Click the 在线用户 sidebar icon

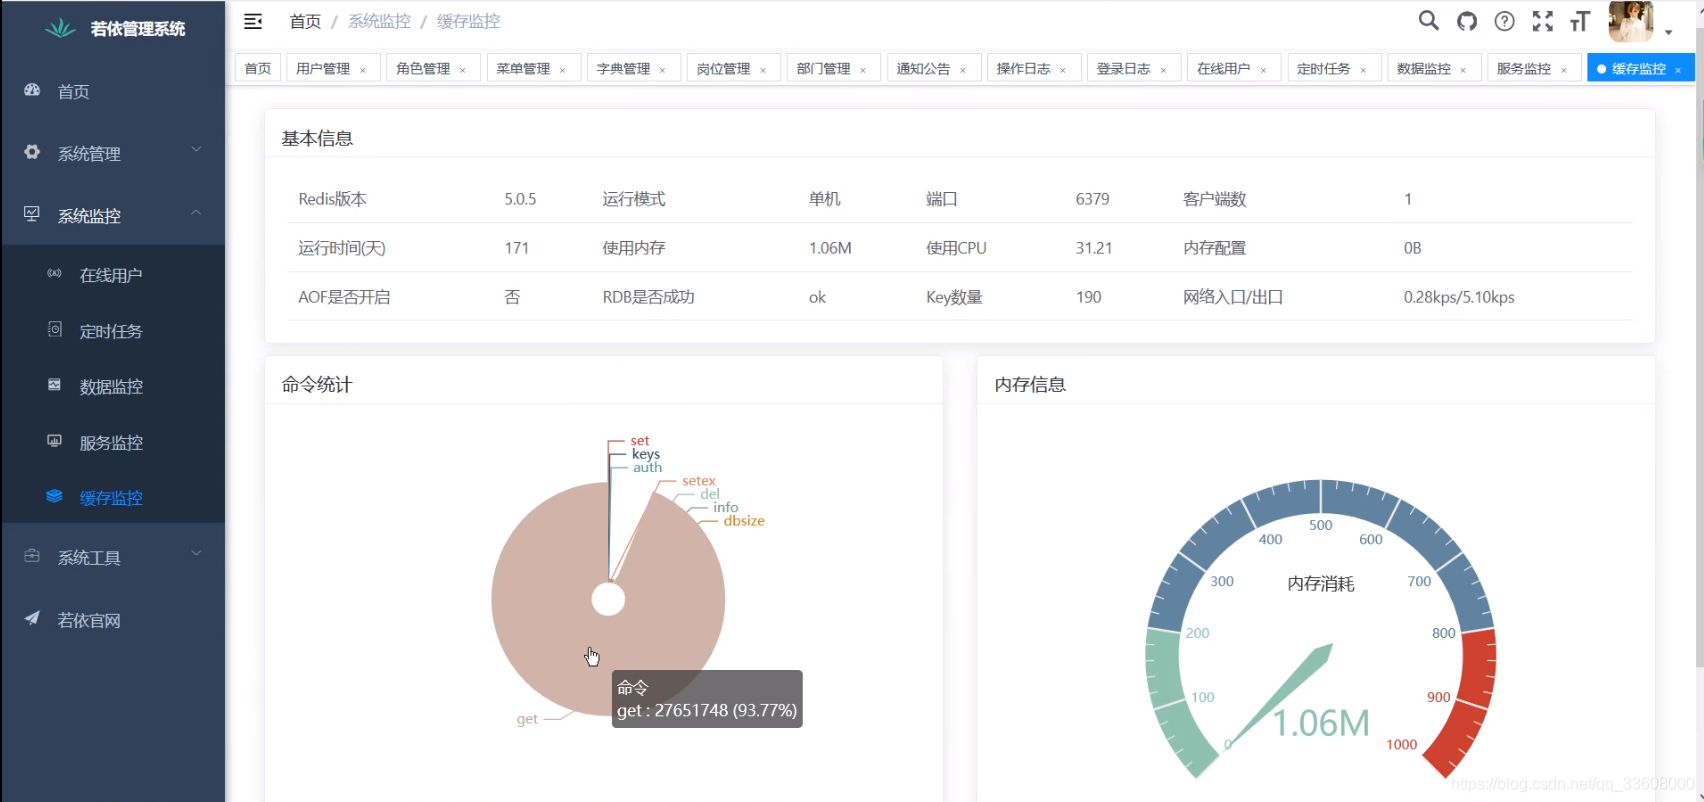point(55,273)
